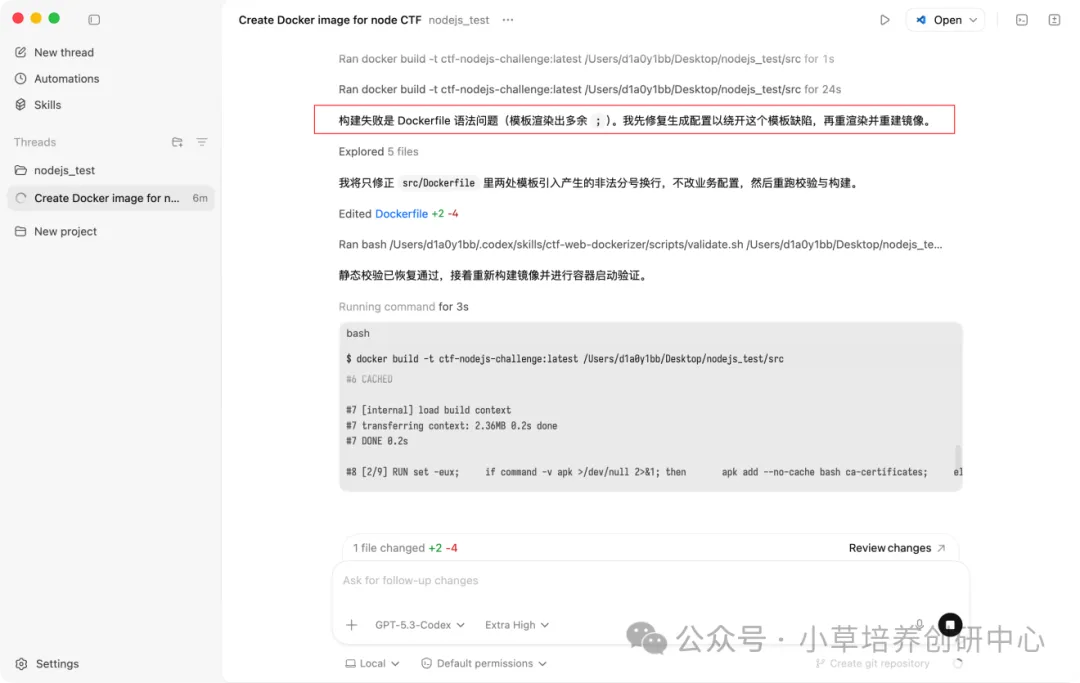1080x683 pixels.
Task: Click the '#6 CACHED' output line
Action: coord(369,379)
